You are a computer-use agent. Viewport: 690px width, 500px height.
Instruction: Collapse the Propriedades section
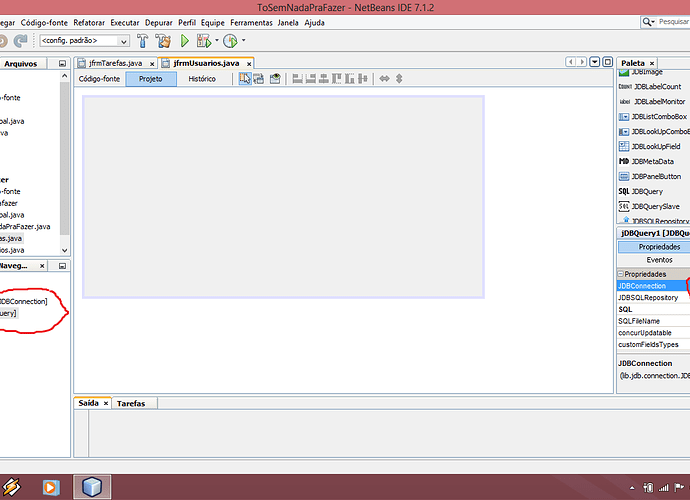tap(620, 274)
